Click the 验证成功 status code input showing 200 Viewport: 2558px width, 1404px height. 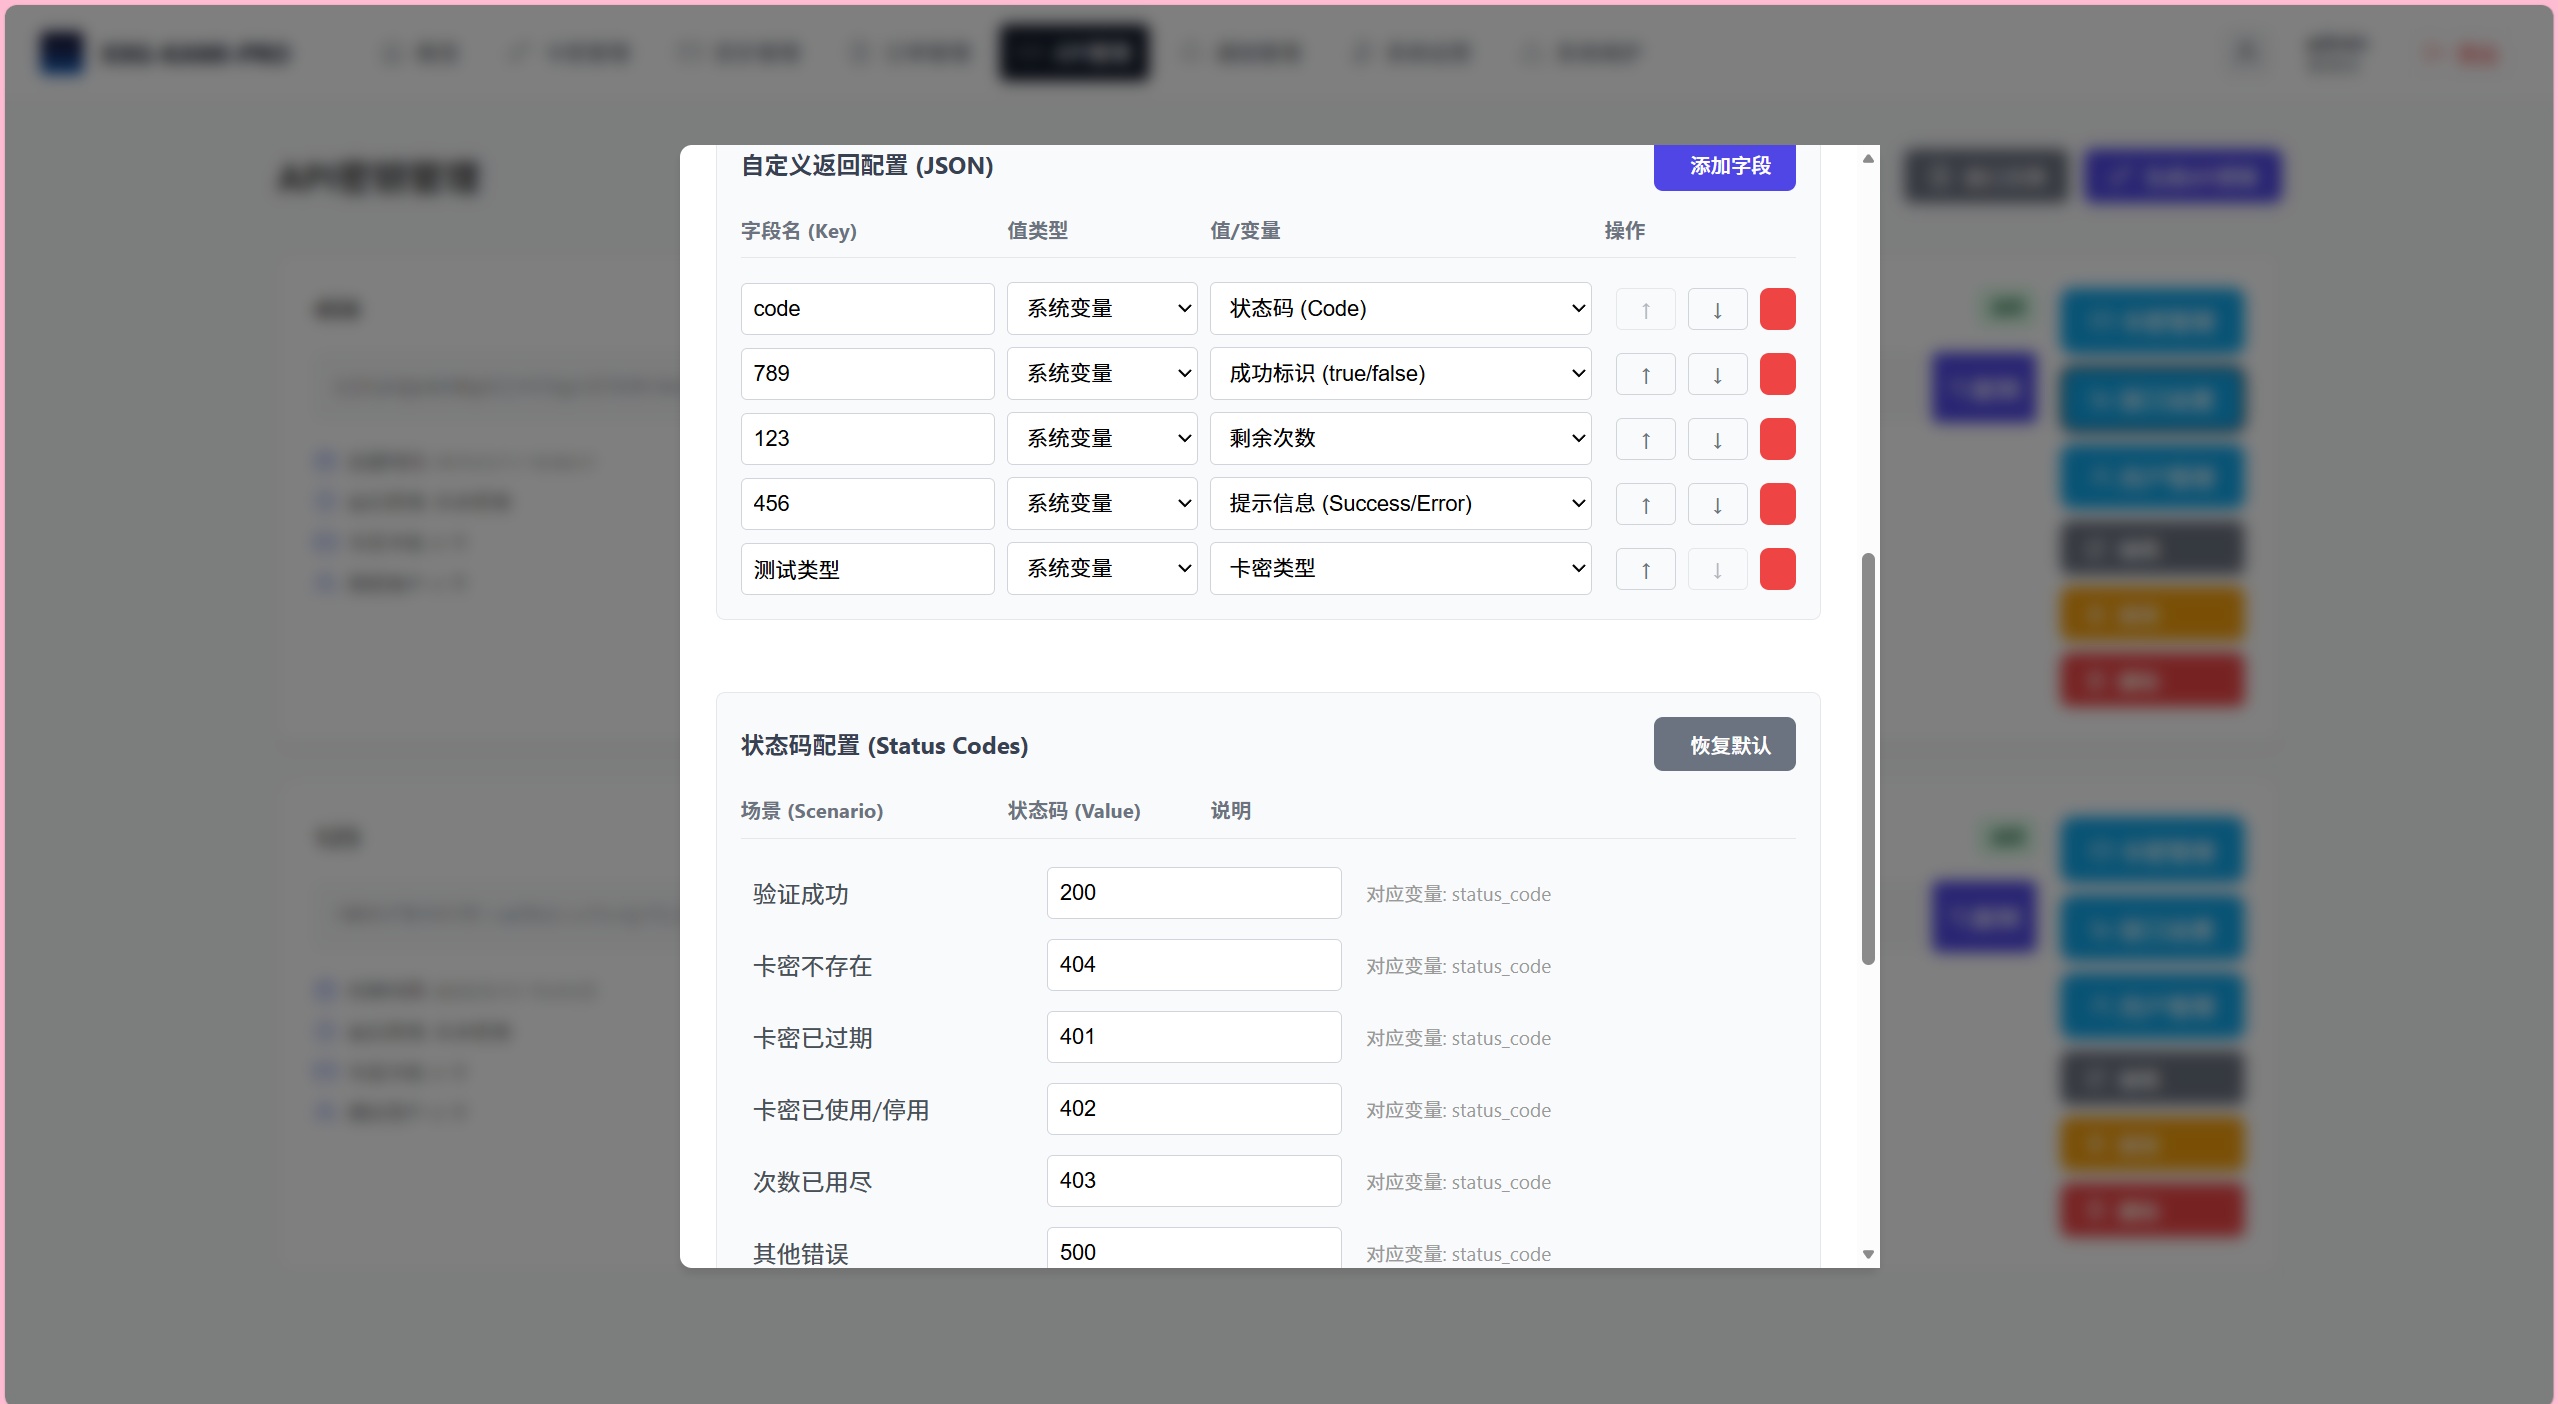point(1192,892)
